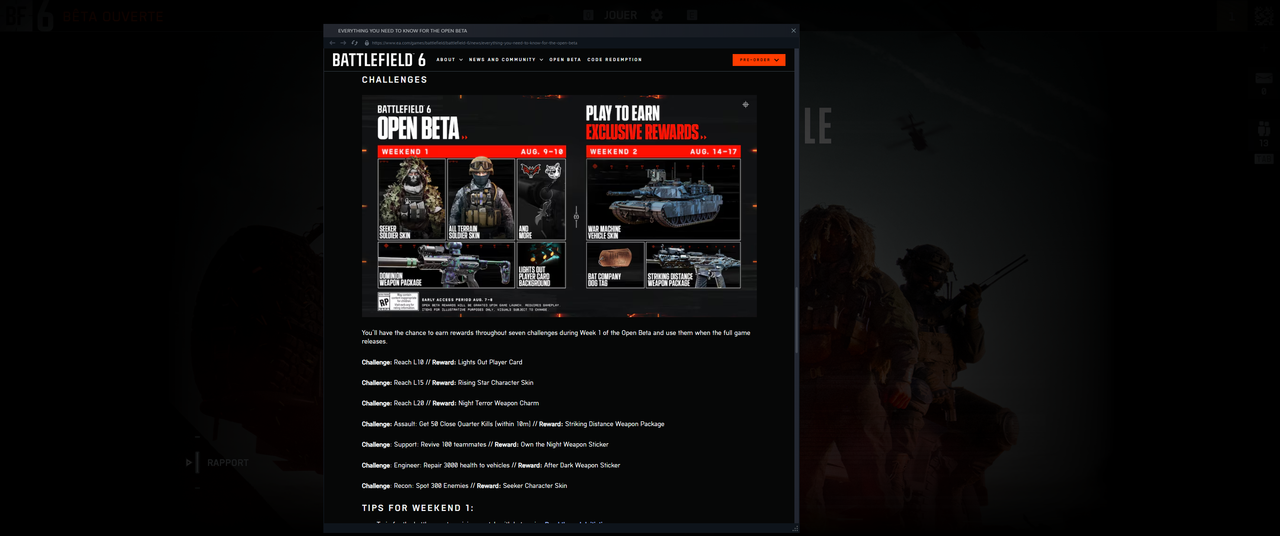
Task: Click the overlay browser's vertical scrollbar
Action: pos(796,320)
